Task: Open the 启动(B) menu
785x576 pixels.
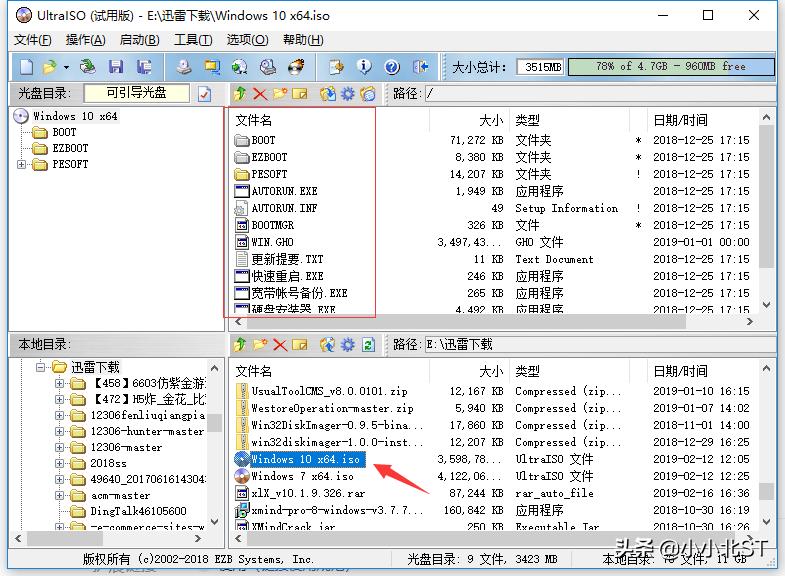Action: click(x=139, y=40)
